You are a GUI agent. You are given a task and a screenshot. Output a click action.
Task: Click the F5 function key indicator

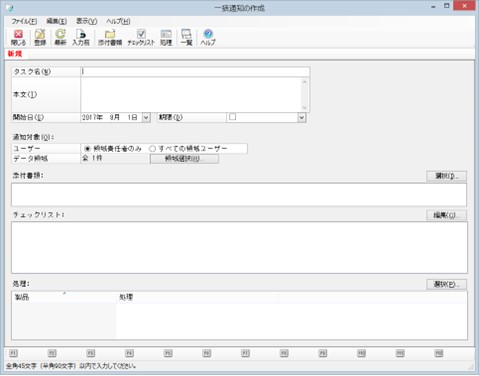tap(168, 353)
